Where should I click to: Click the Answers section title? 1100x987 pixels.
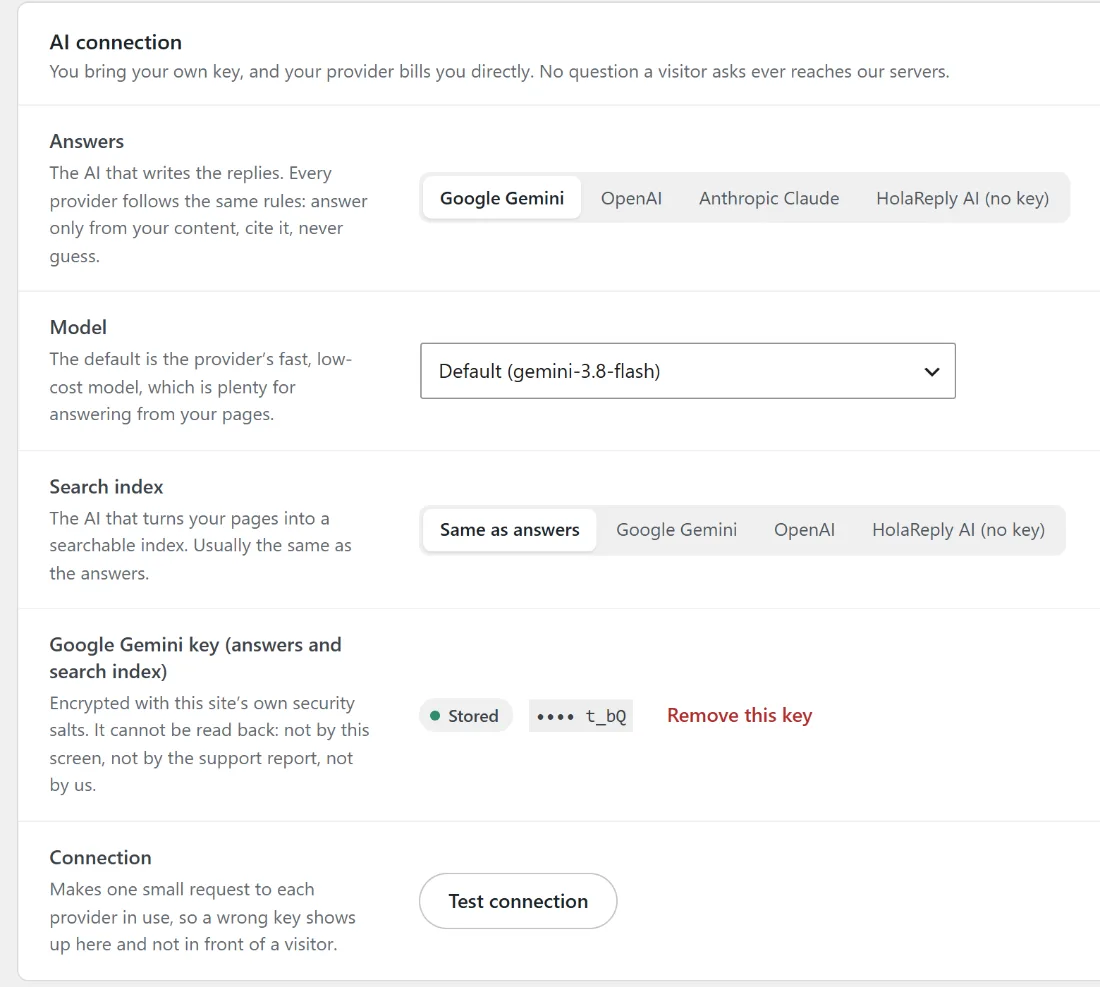coord(86,141)
